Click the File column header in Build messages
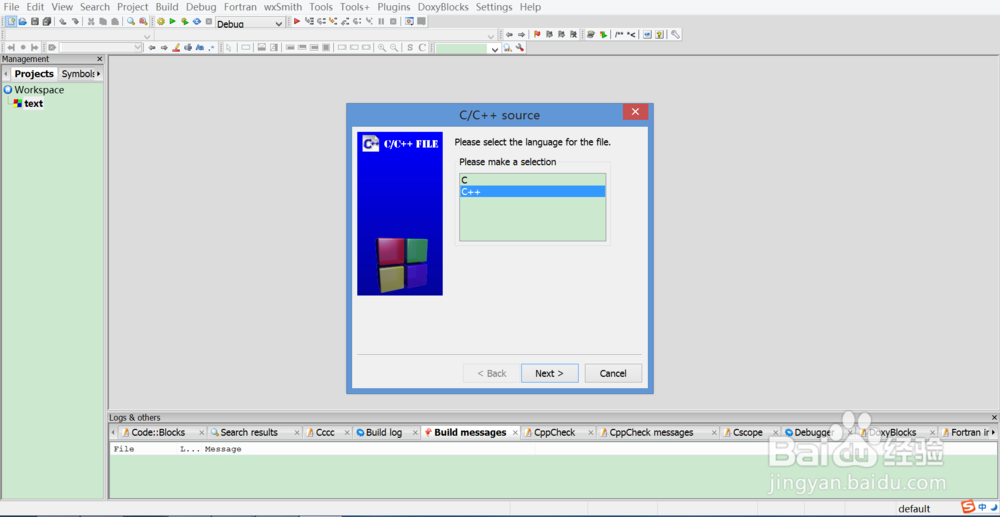 124,449
